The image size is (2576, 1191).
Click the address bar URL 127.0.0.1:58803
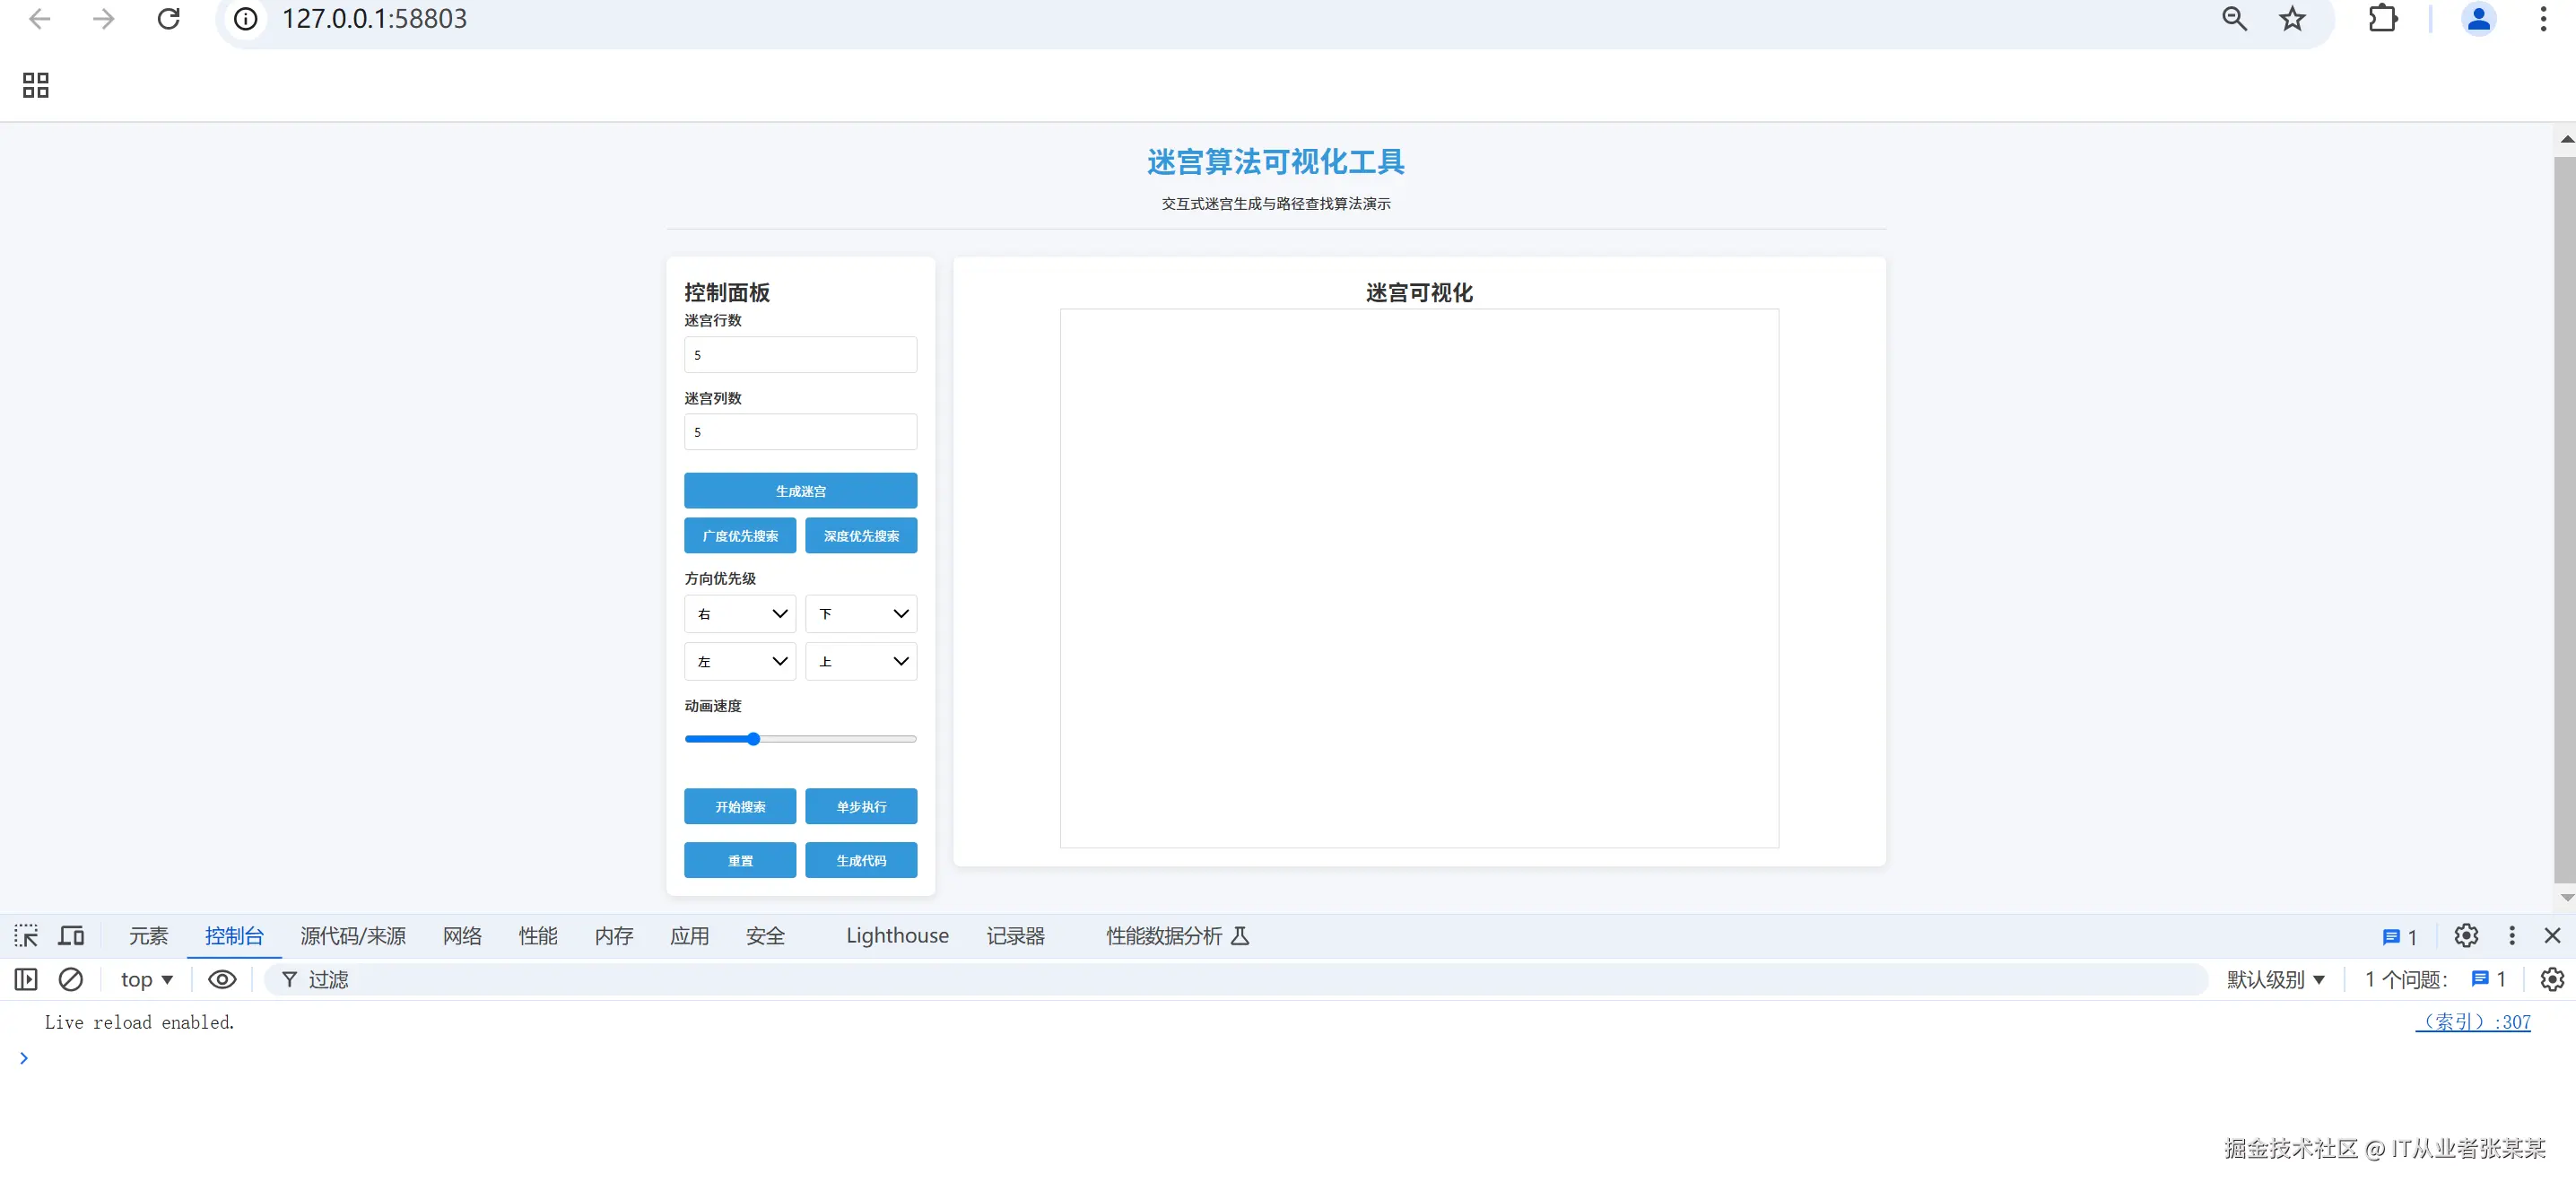tap(374, 19)
